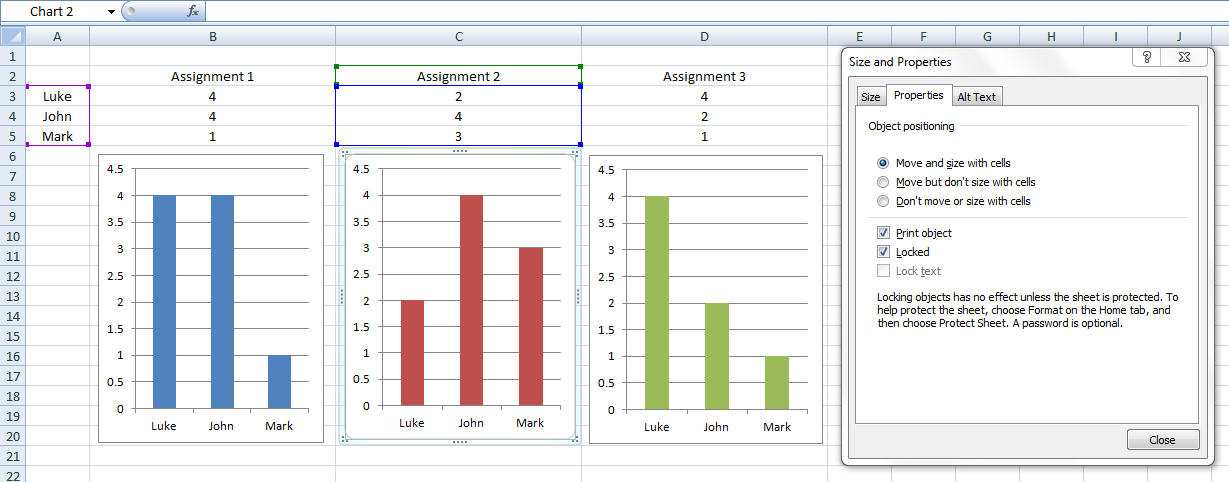Close the dialog with the X icon
This screenshot has width=1229, height=482.
[1182, 58]
